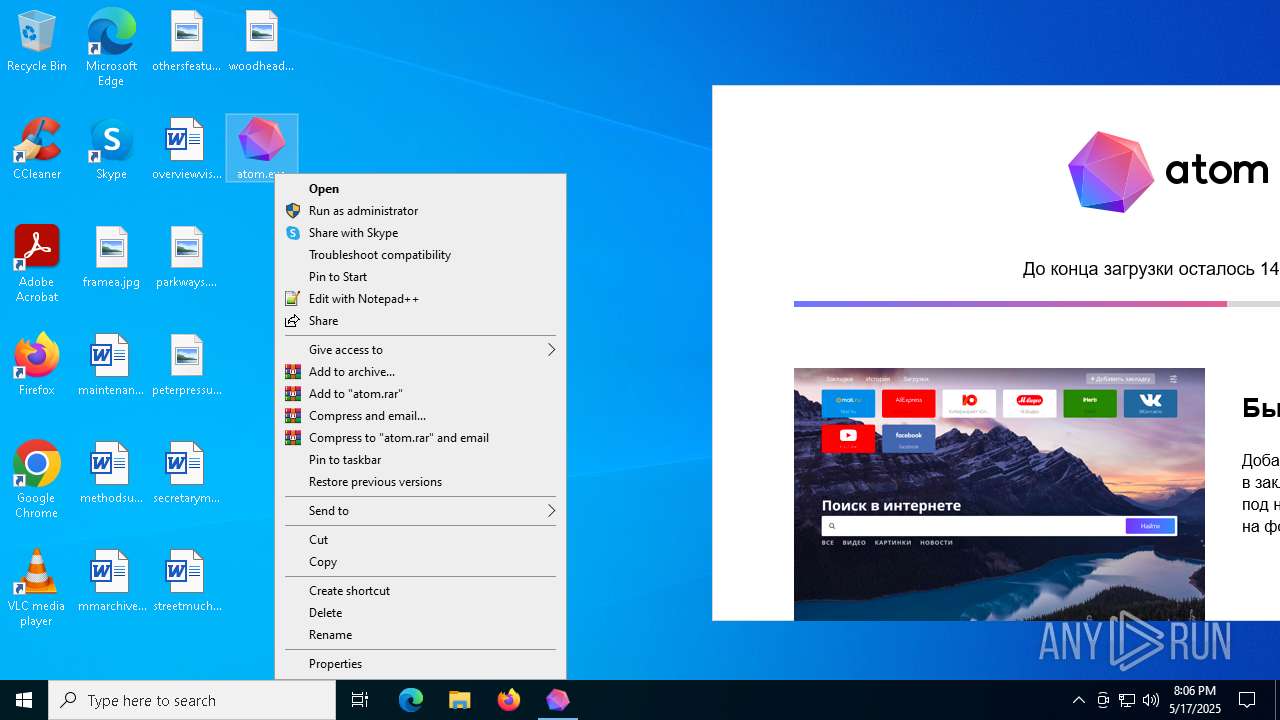Open the volume control tray icon
This screenshot has height=720, width=1280.
[1151, 700]
